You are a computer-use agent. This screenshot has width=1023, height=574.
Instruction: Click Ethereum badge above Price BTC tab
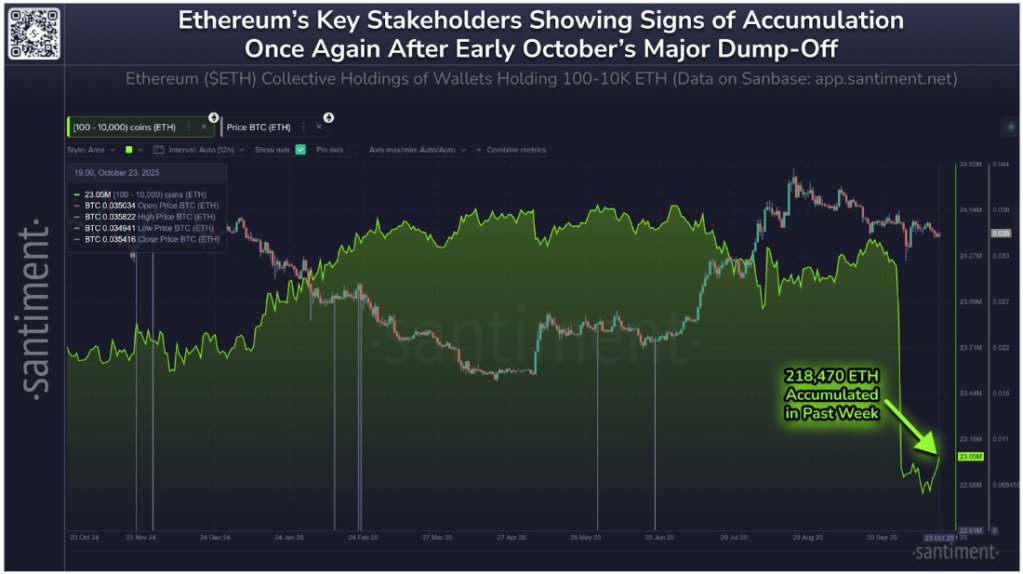pyautogui.click(x=328, y=117)
